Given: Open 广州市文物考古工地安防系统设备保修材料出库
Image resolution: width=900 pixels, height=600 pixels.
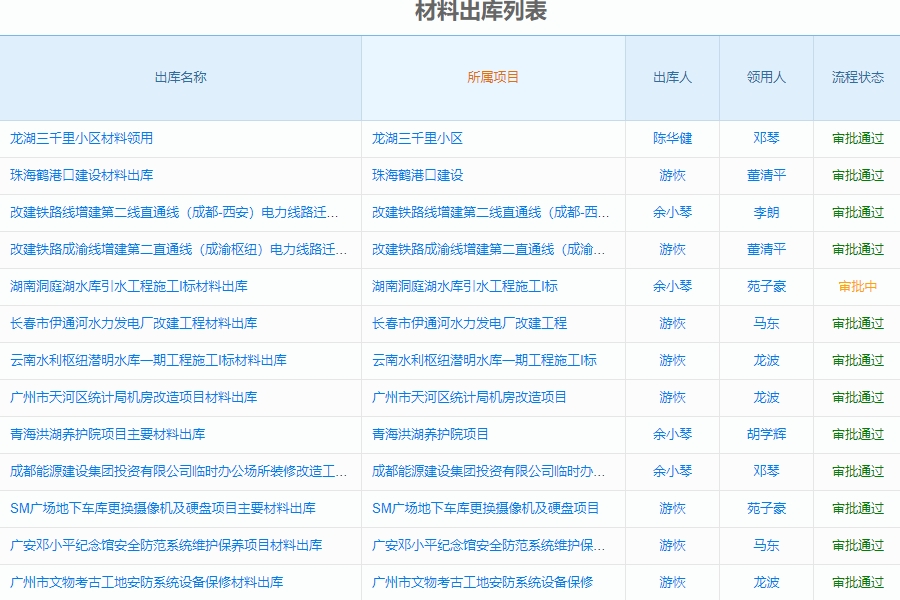Looking at the screenshot, I should point(146,582).
